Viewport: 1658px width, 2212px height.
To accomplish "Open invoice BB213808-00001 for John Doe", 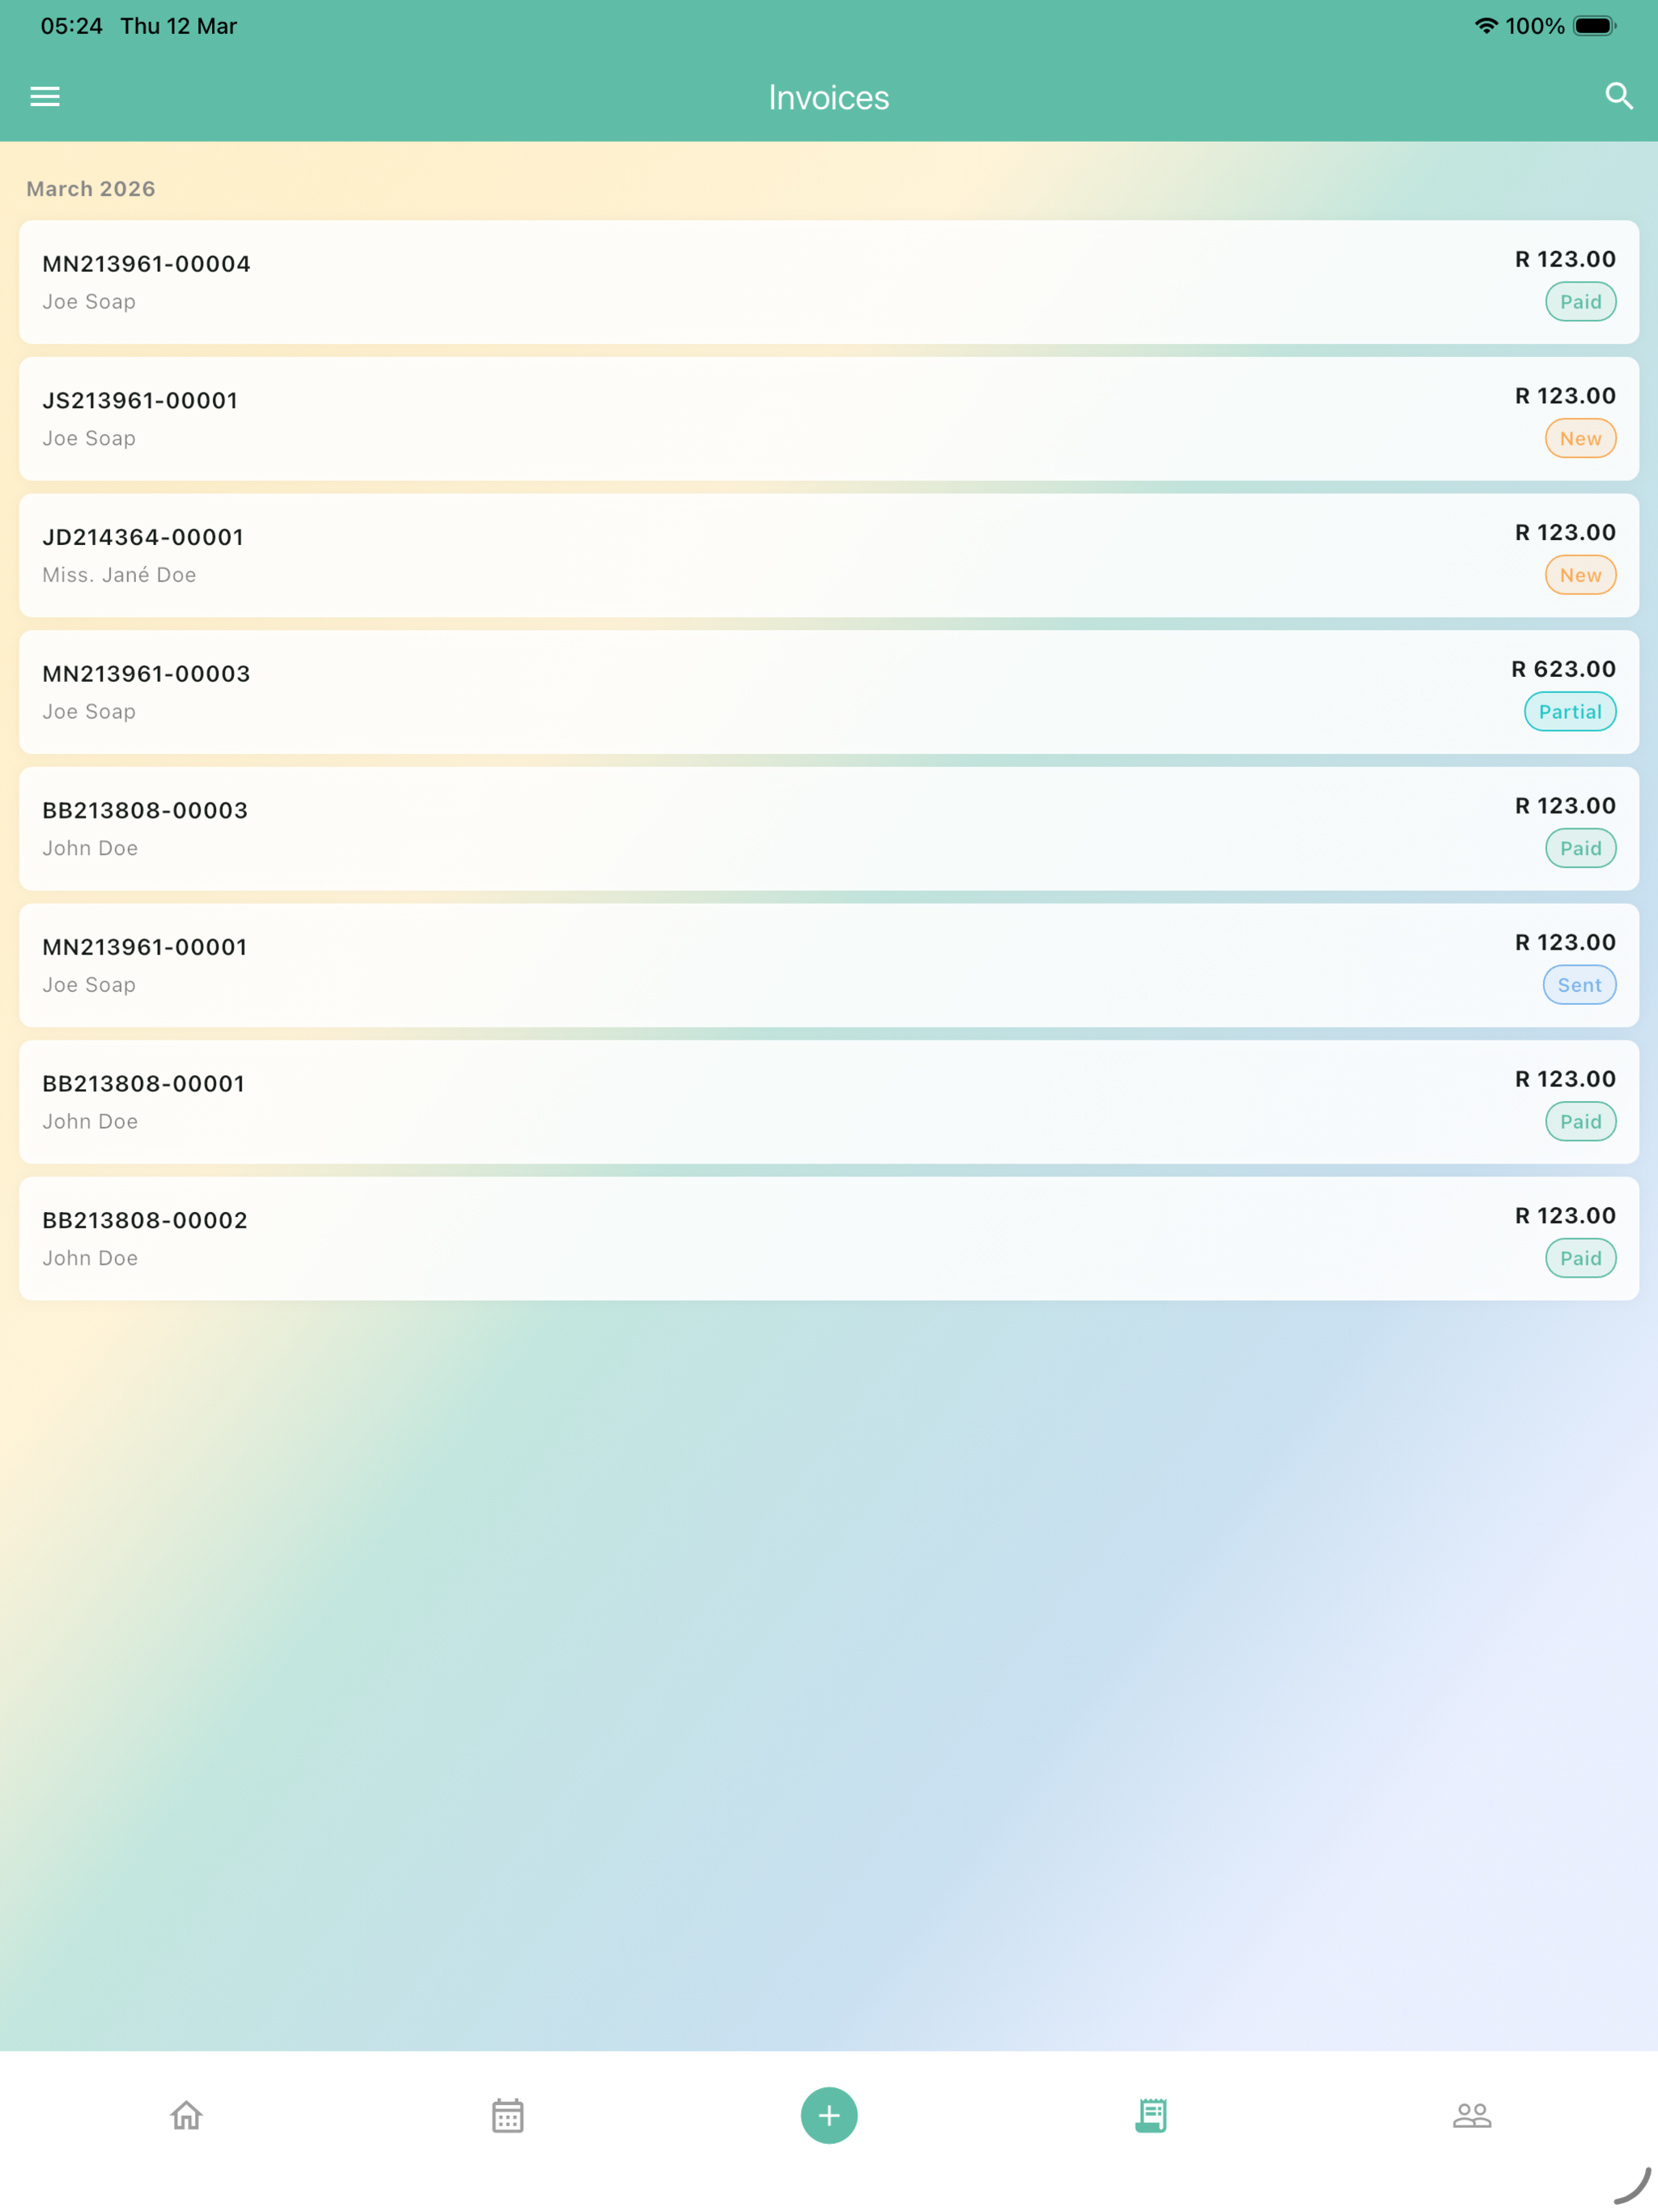I will pyautogui.click(x=829, y=1102).
